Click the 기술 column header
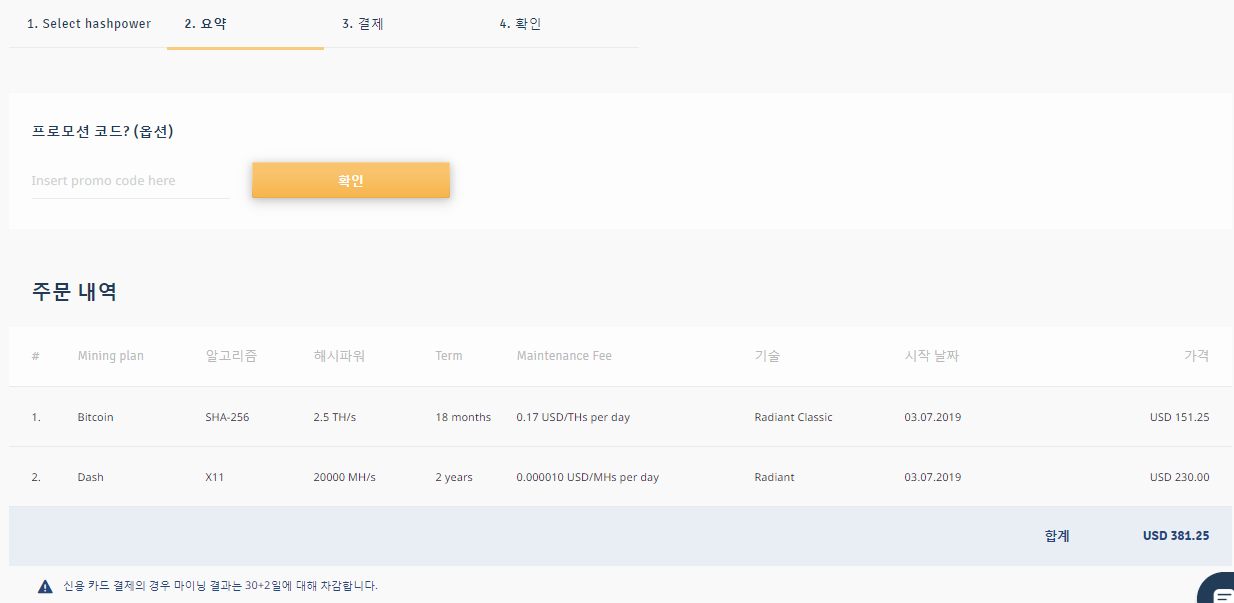 (767, 356)
